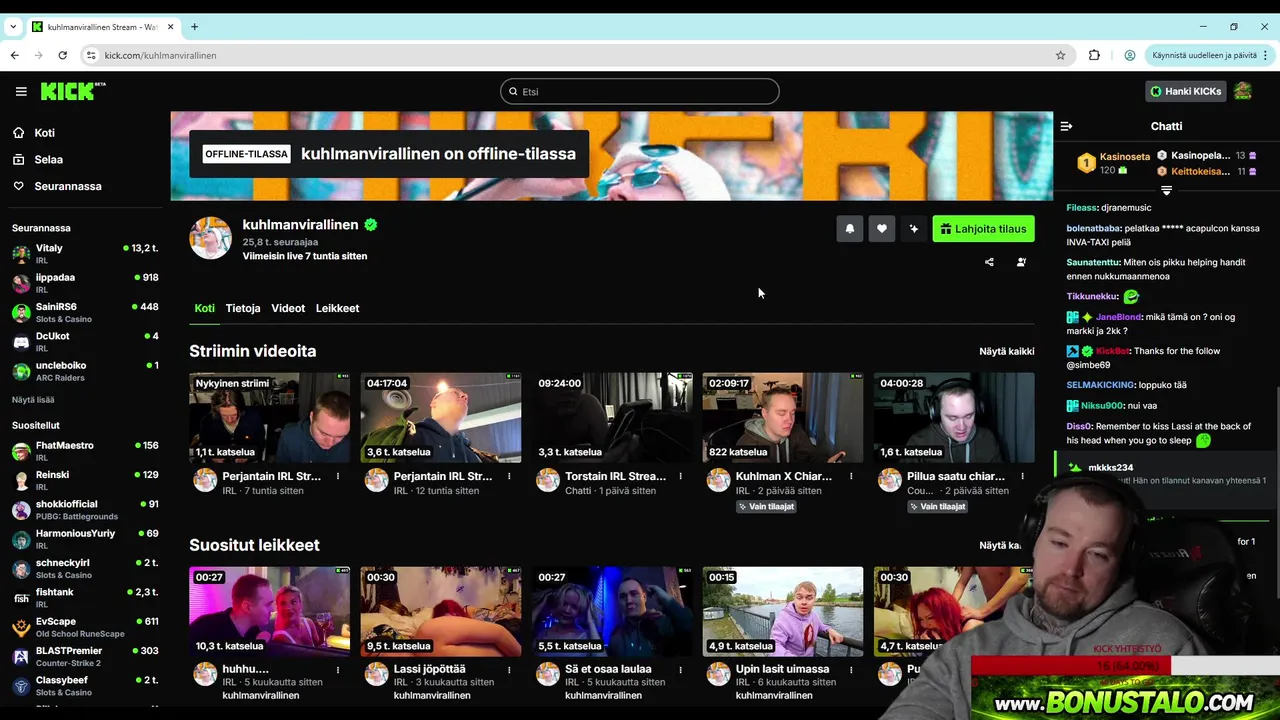Click Tikkunekku's emote in chat
The image size is (1280, 720).
[1131, 297]
